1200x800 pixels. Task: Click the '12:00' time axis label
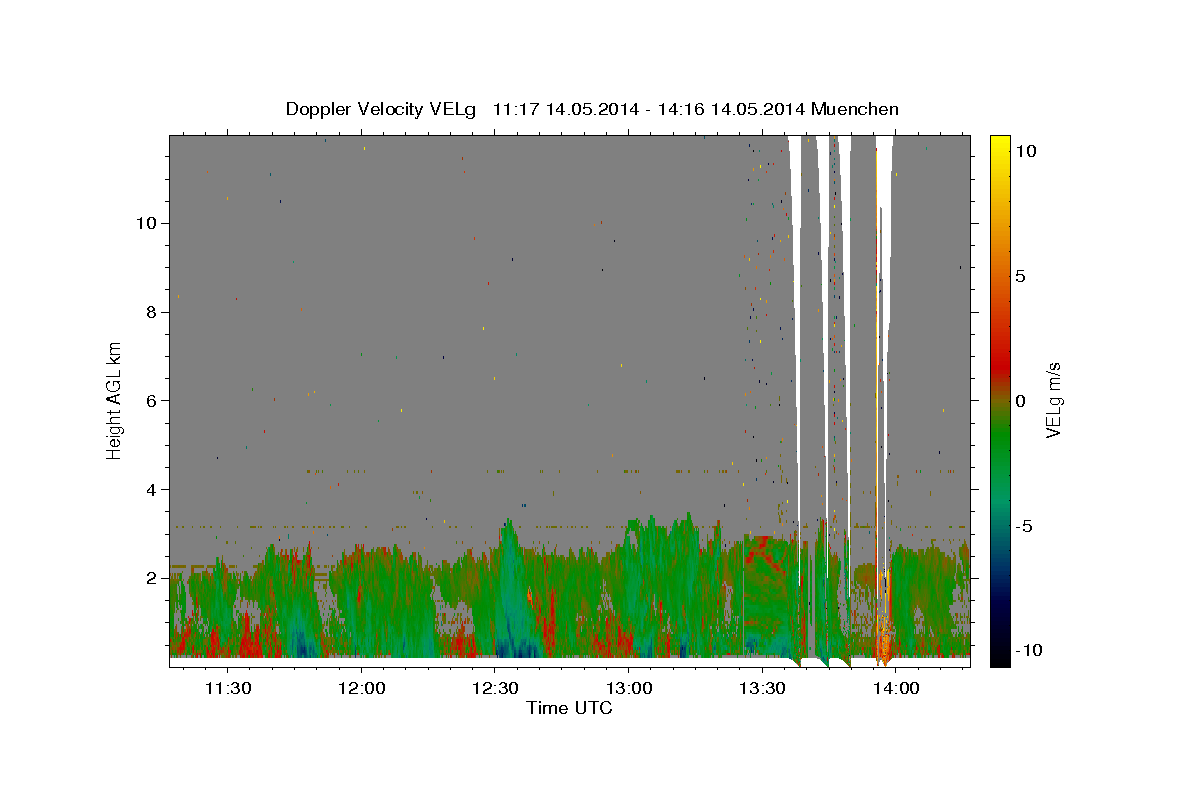[x=361, y=689]
